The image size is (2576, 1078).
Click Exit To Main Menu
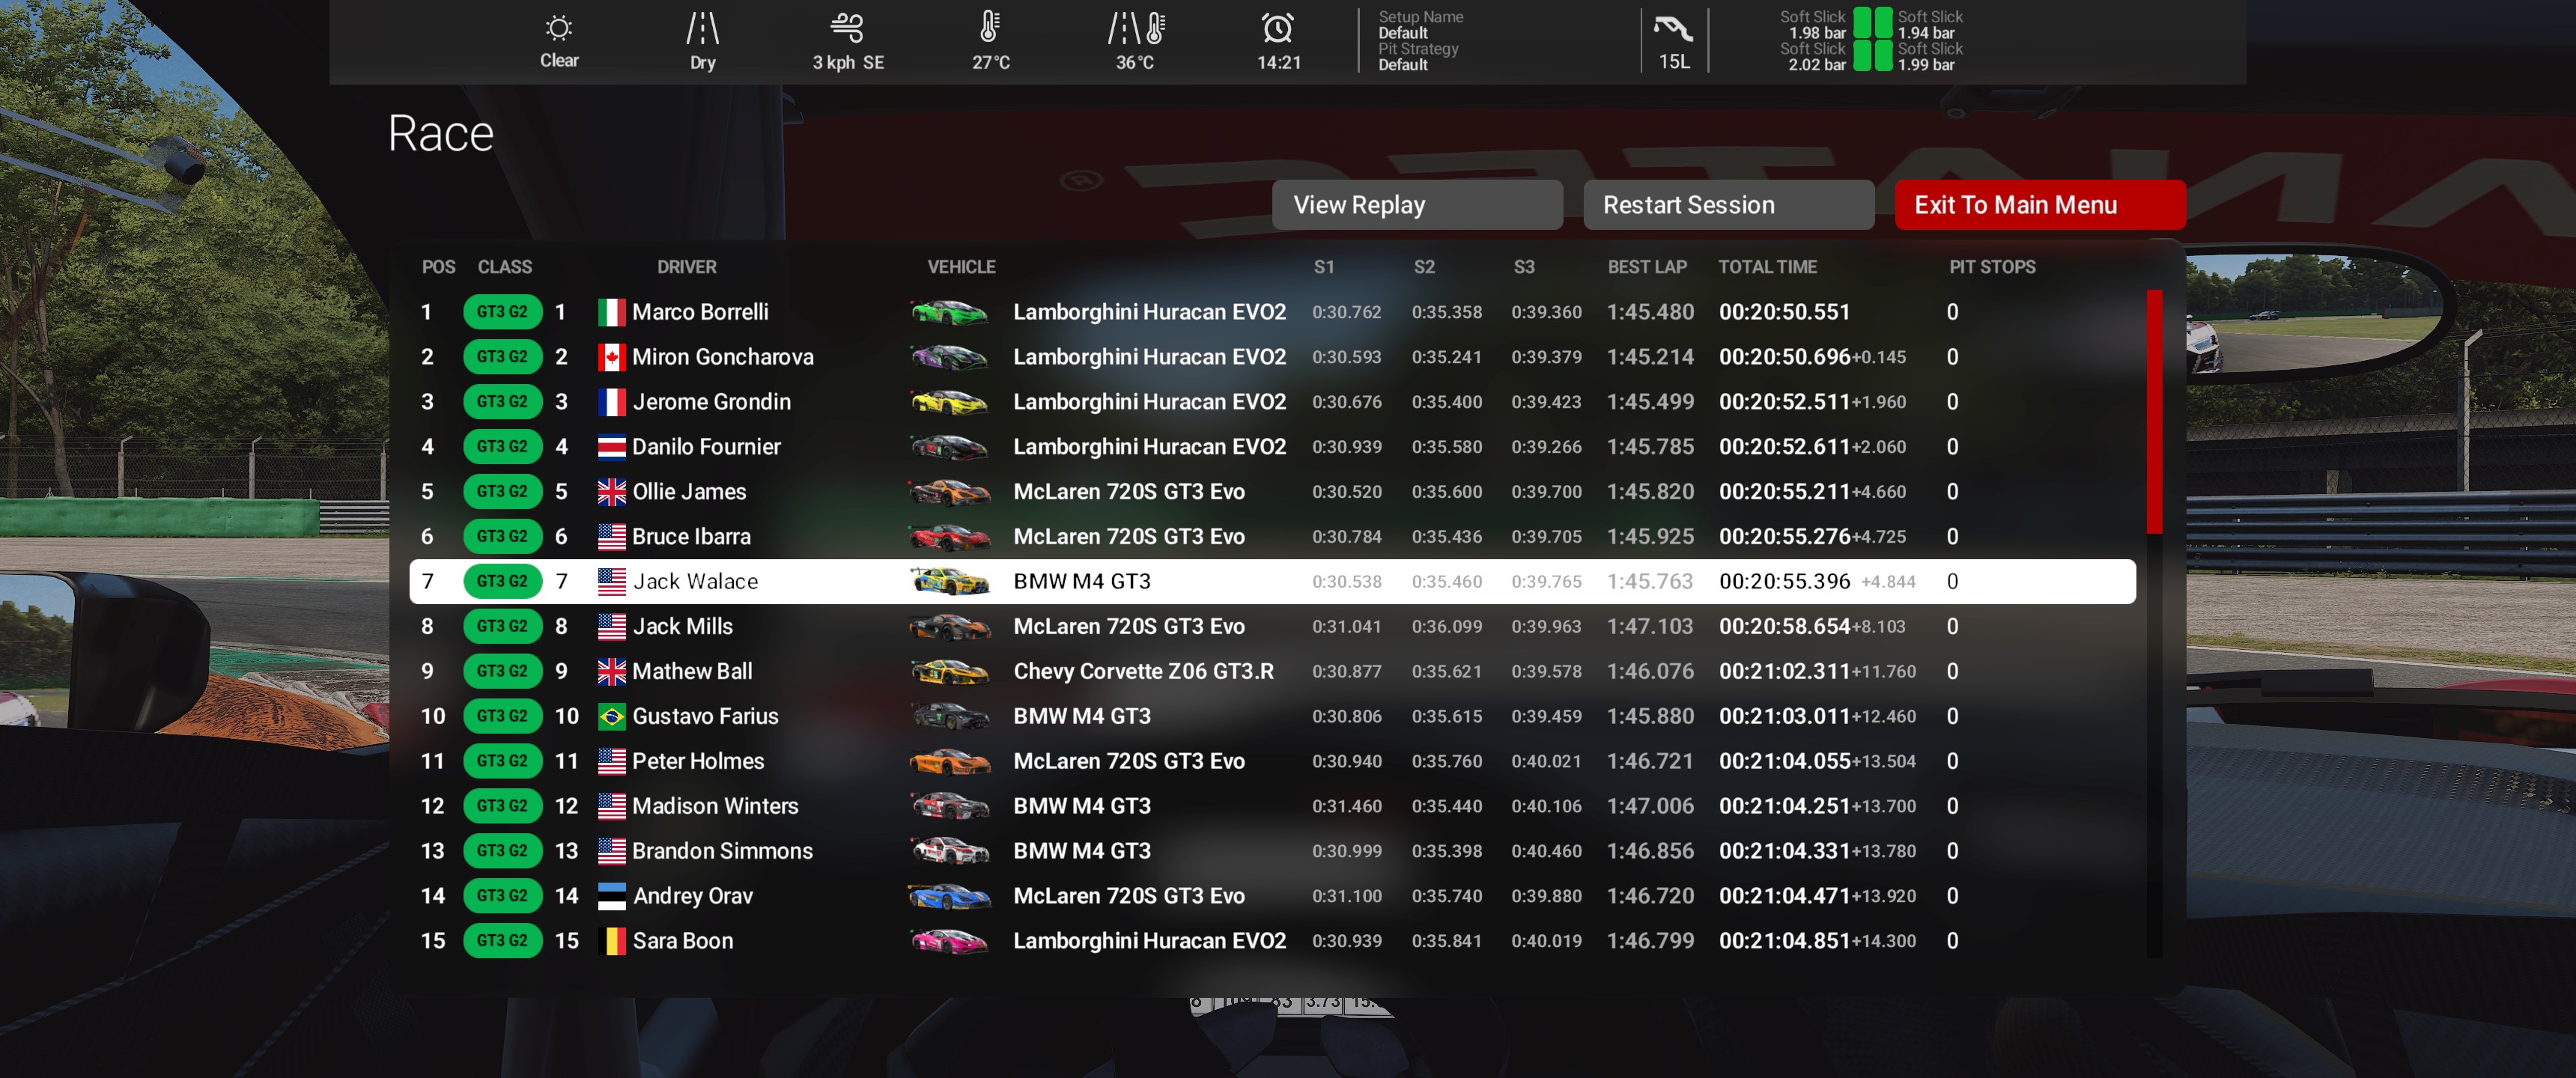[x=2040, y=205]
